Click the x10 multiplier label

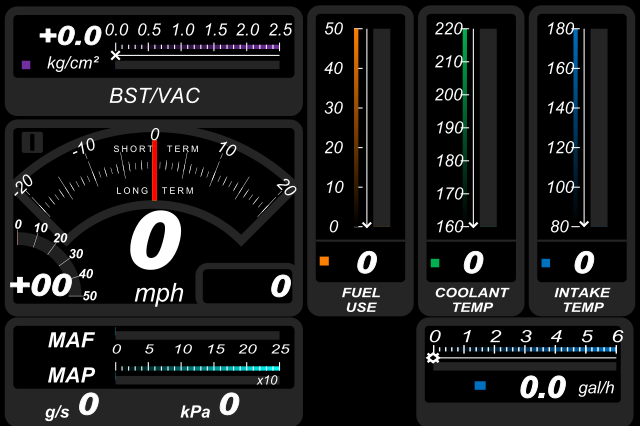(x=267, y=380)
